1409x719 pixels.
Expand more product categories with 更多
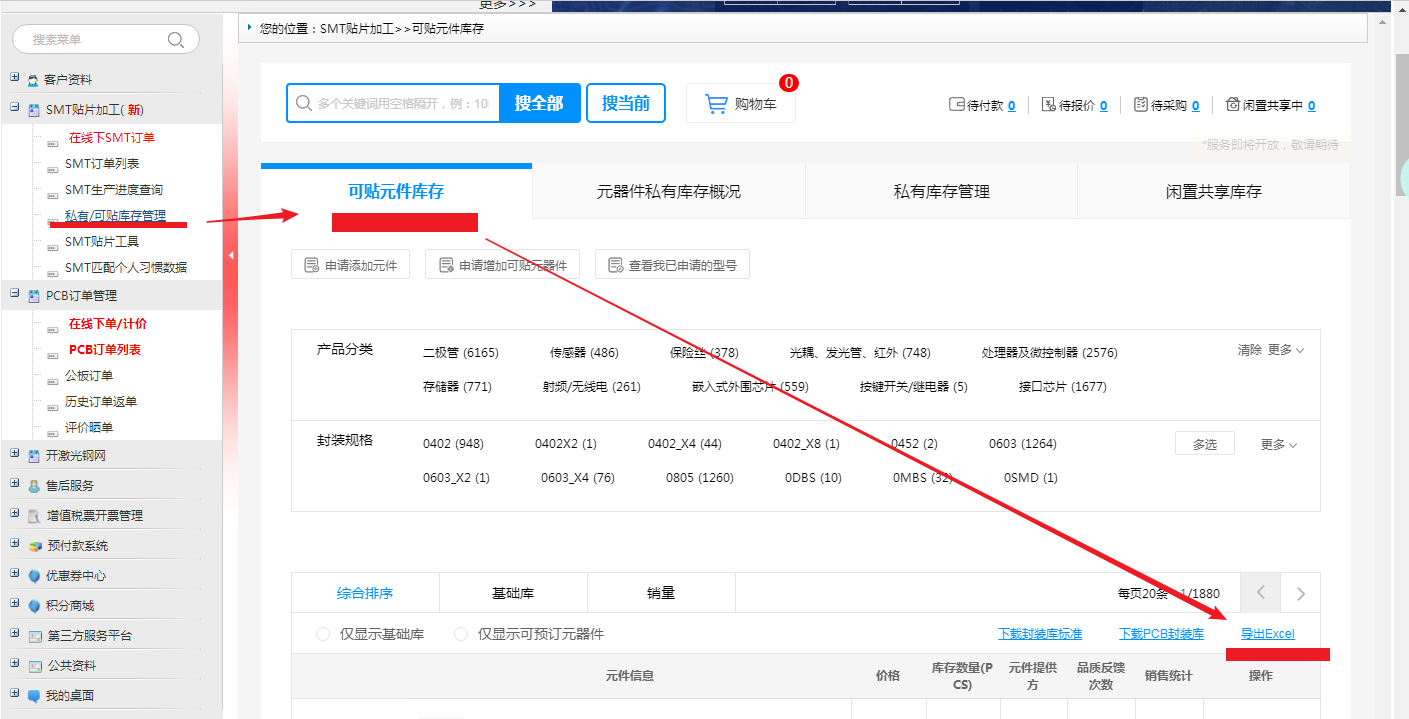coord(1285,350)
